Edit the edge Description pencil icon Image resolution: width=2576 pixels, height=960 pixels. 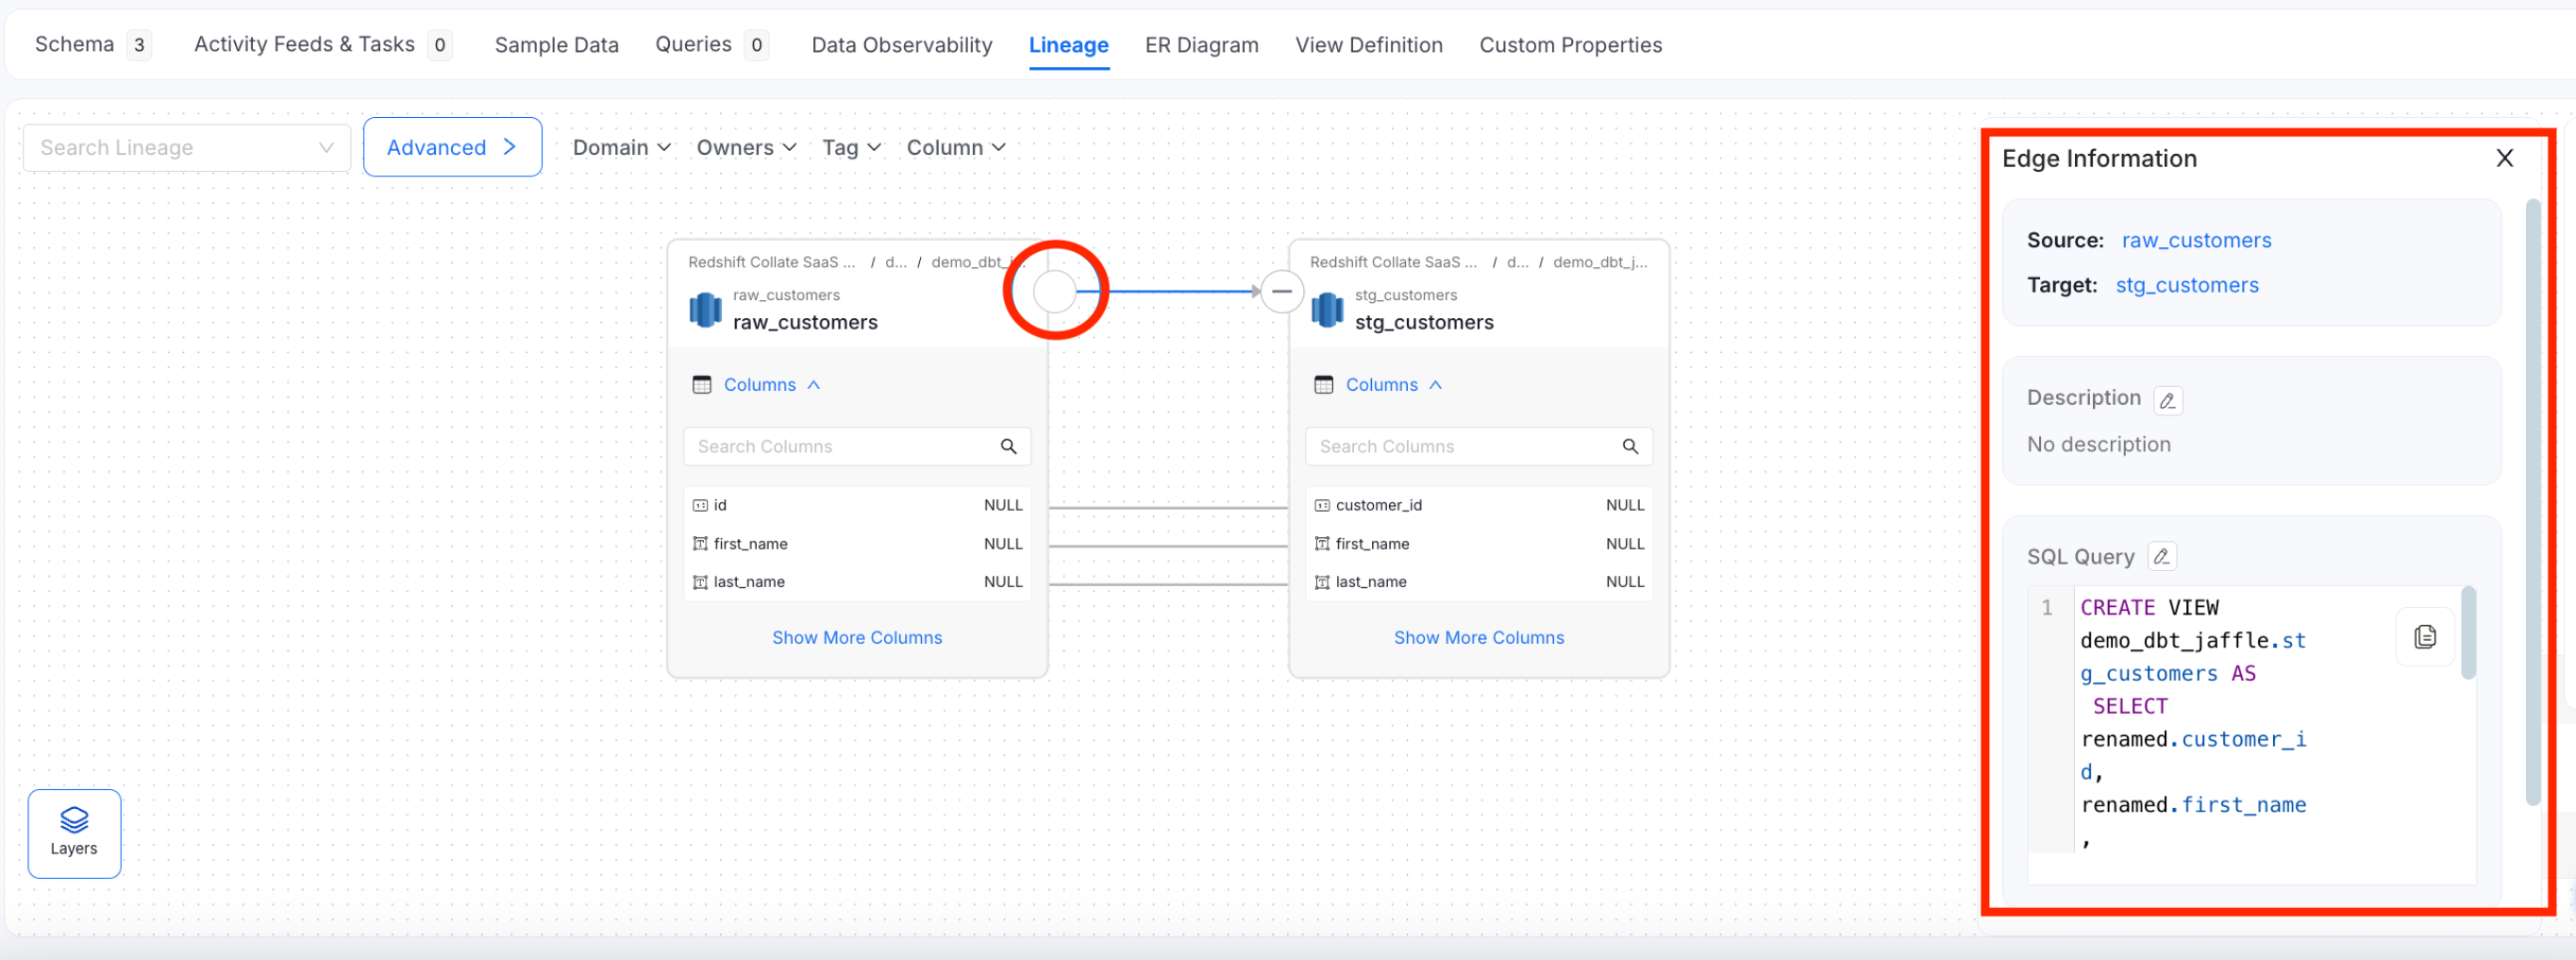click(x=2167, y=400)
